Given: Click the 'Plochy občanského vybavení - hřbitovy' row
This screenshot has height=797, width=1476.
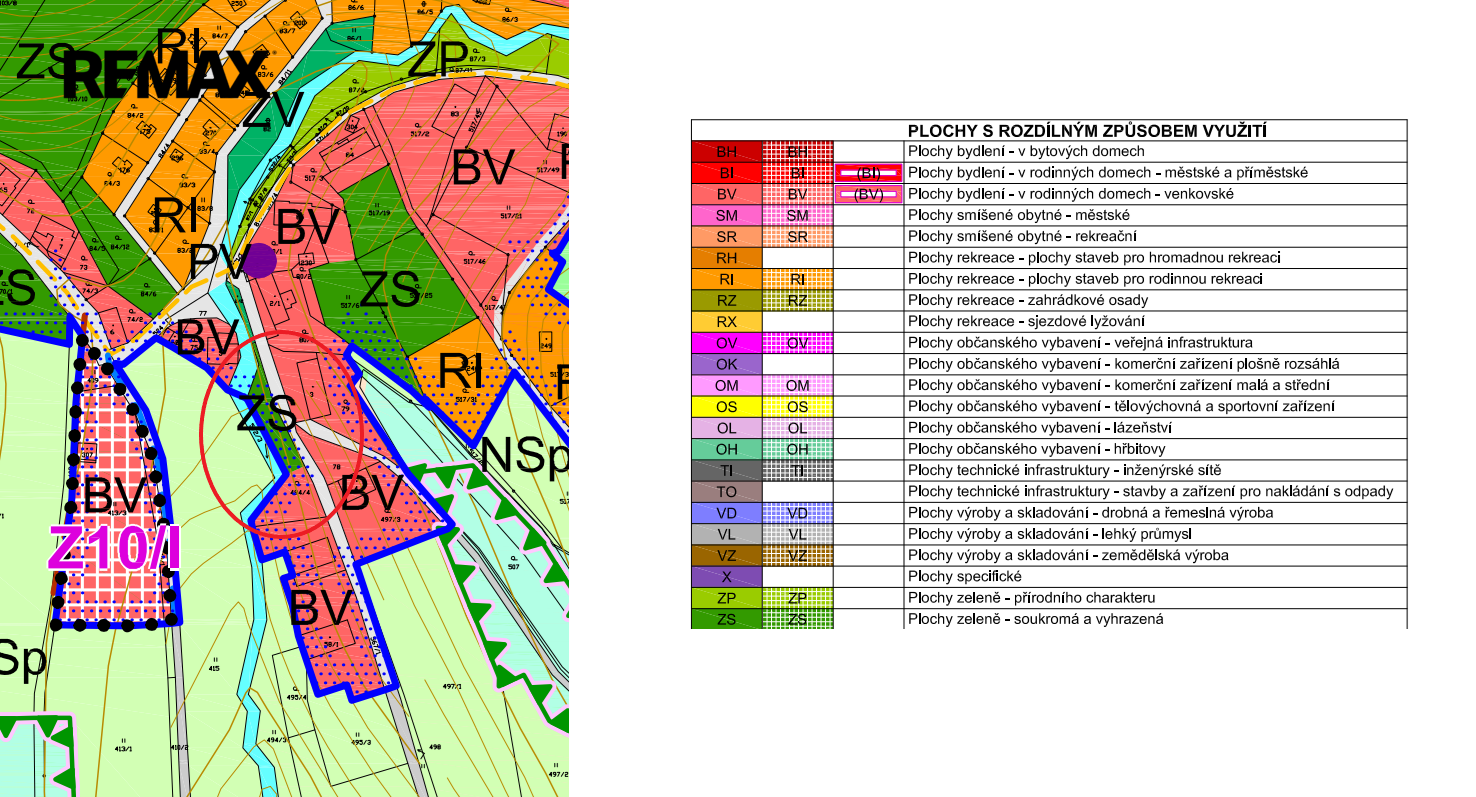Looking at the screenshot, I should [1049, 450].
